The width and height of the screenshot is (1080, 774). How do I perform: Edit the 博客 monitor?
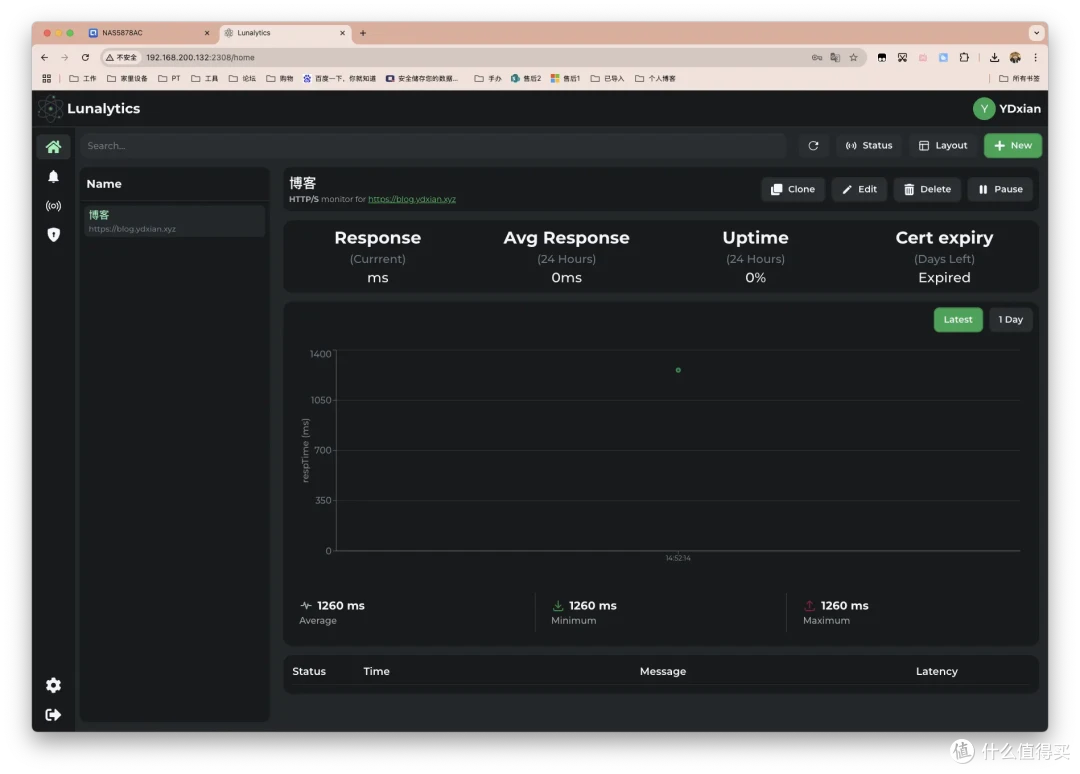859,189
